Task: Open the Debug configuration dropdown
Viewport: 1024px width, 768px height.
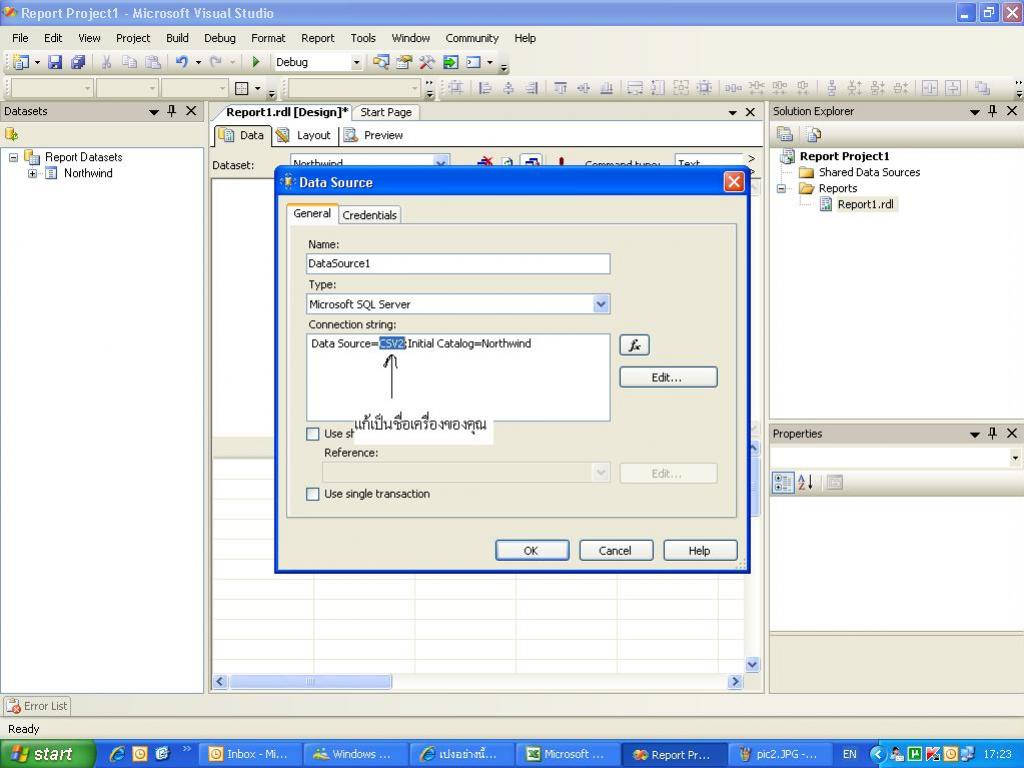Action: [357, 62]
